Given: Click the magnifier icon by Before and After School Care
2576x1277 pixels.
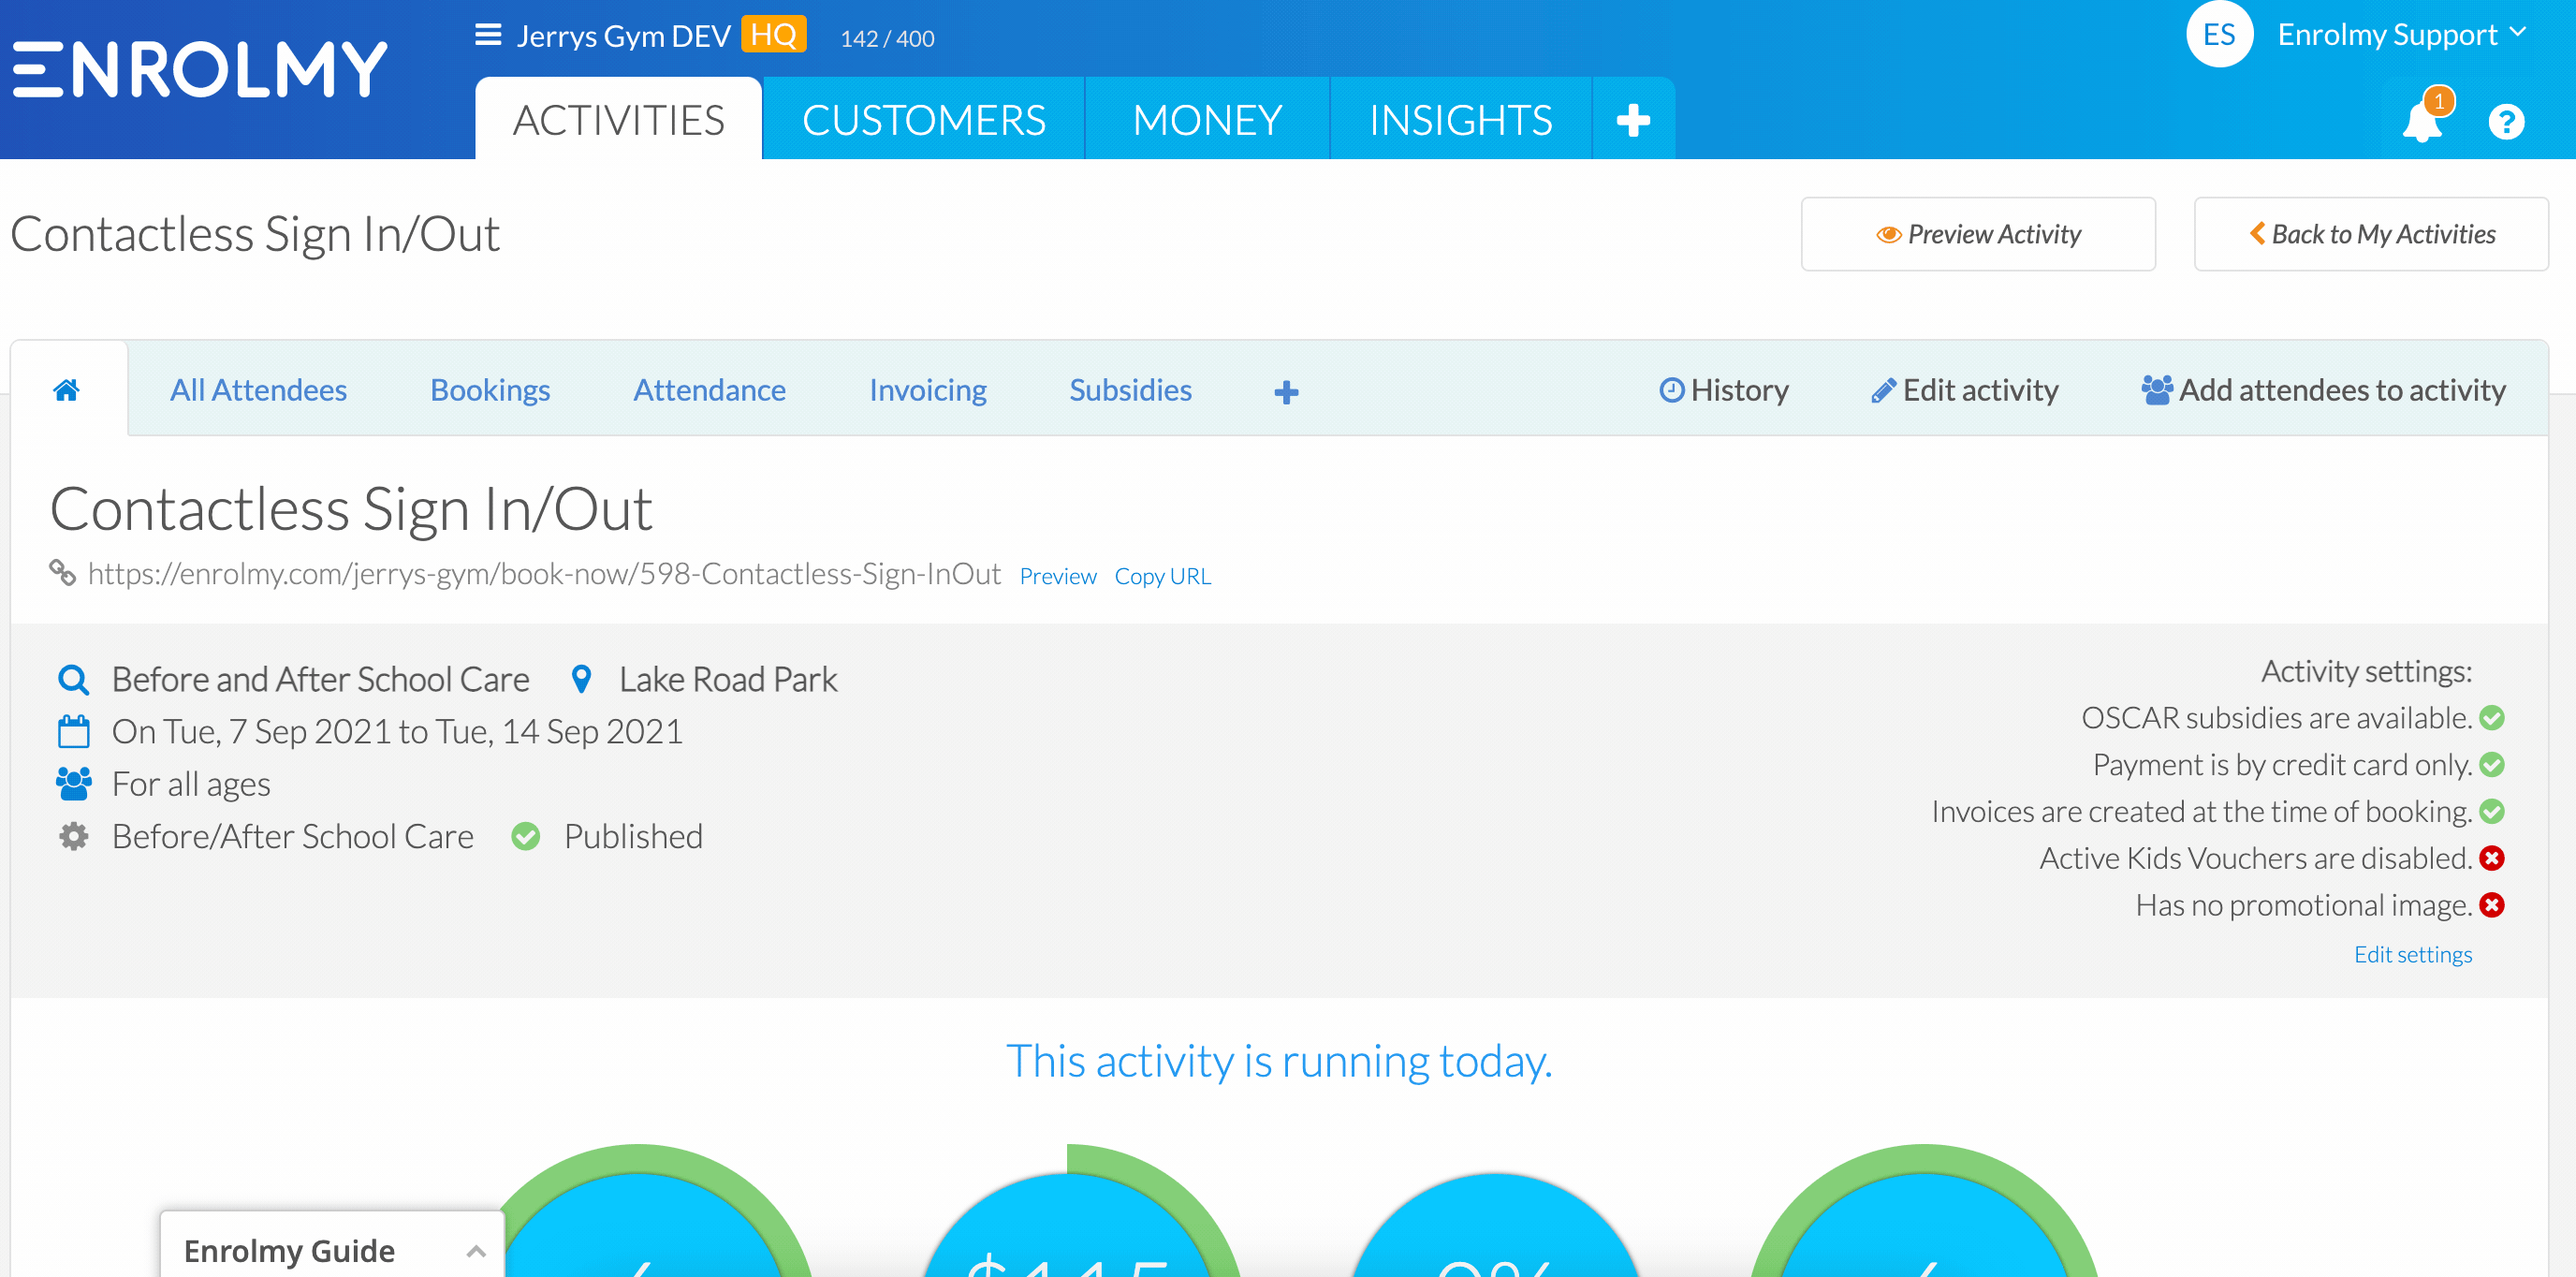Looking at the screenshot, I should click(x=73, y=680).
